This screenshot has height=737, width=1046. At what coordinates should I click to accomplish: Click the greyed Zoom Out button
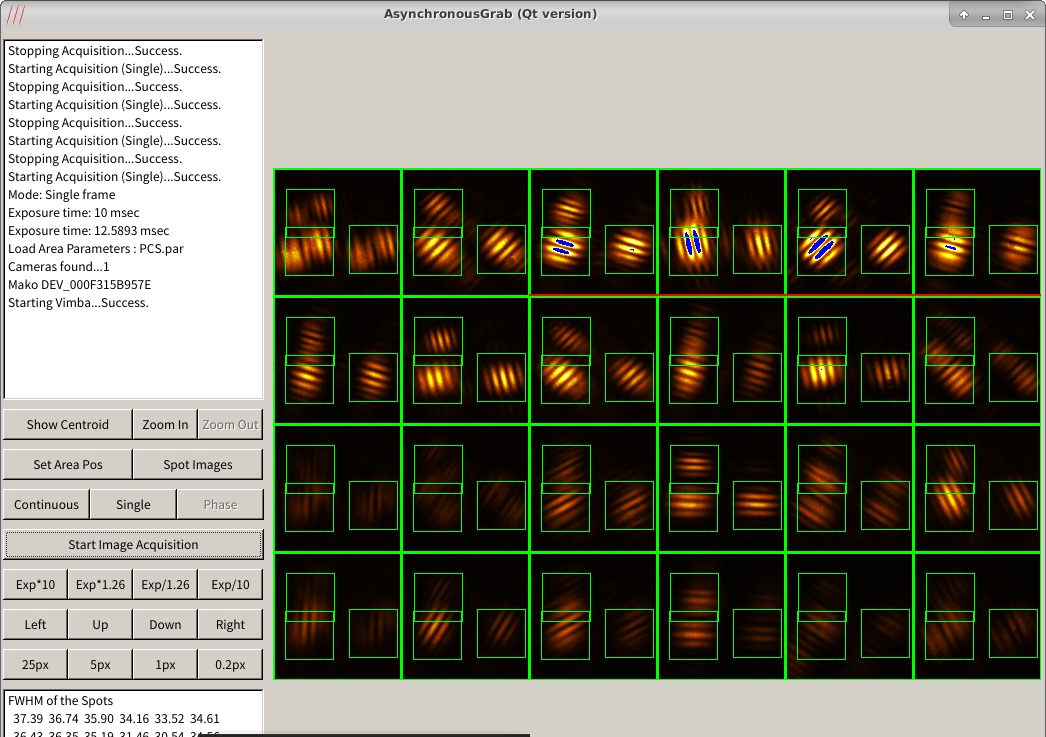[230, 425]
